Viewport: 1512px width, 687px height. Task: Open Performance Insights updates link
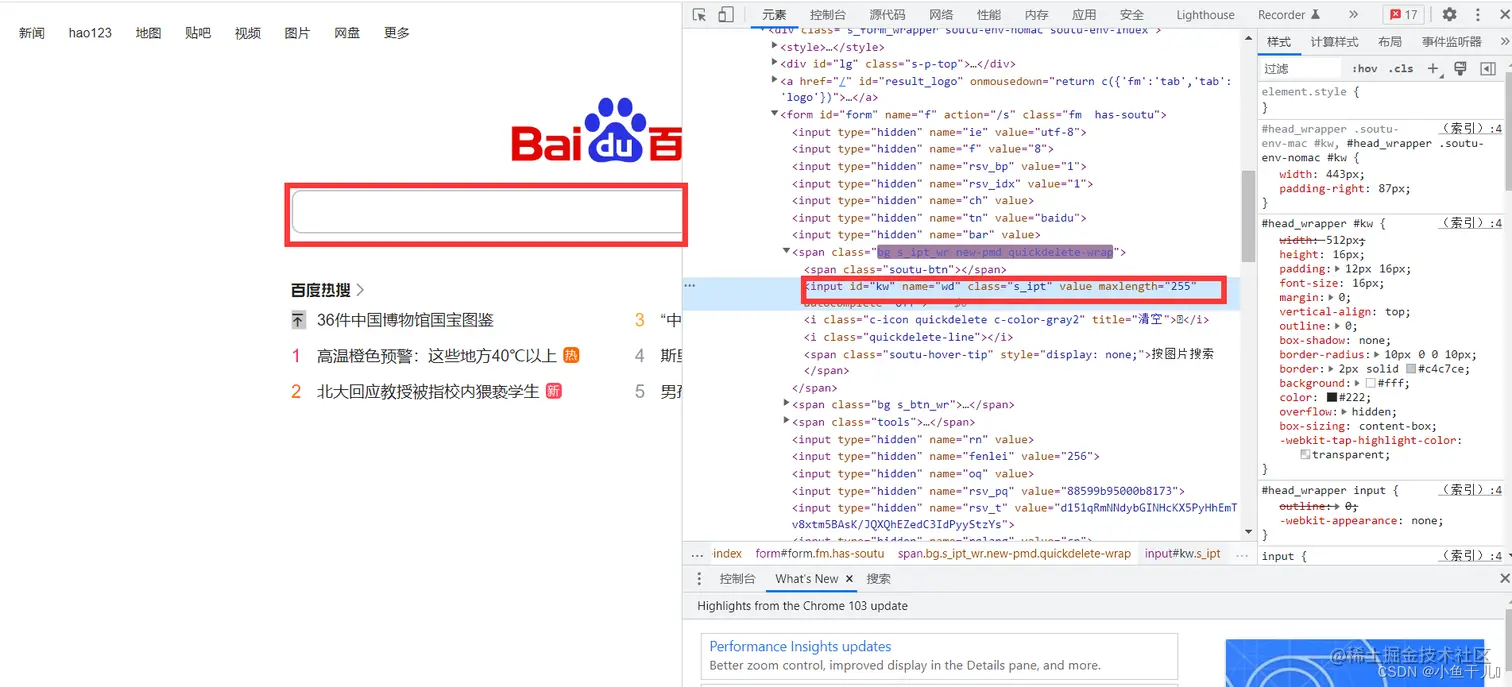800,647
